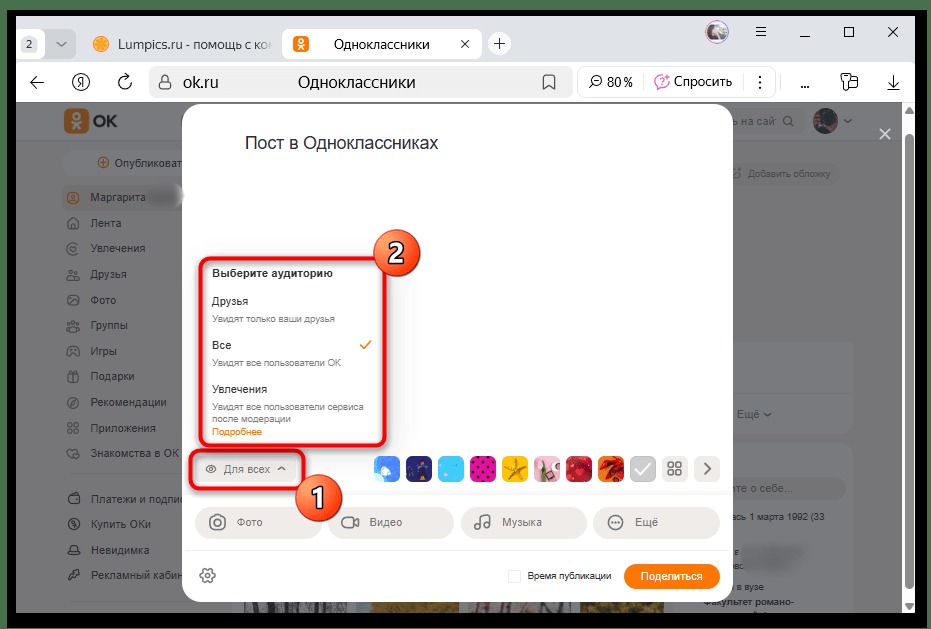Open browser hamburger menu

click(x=761, y=32)
